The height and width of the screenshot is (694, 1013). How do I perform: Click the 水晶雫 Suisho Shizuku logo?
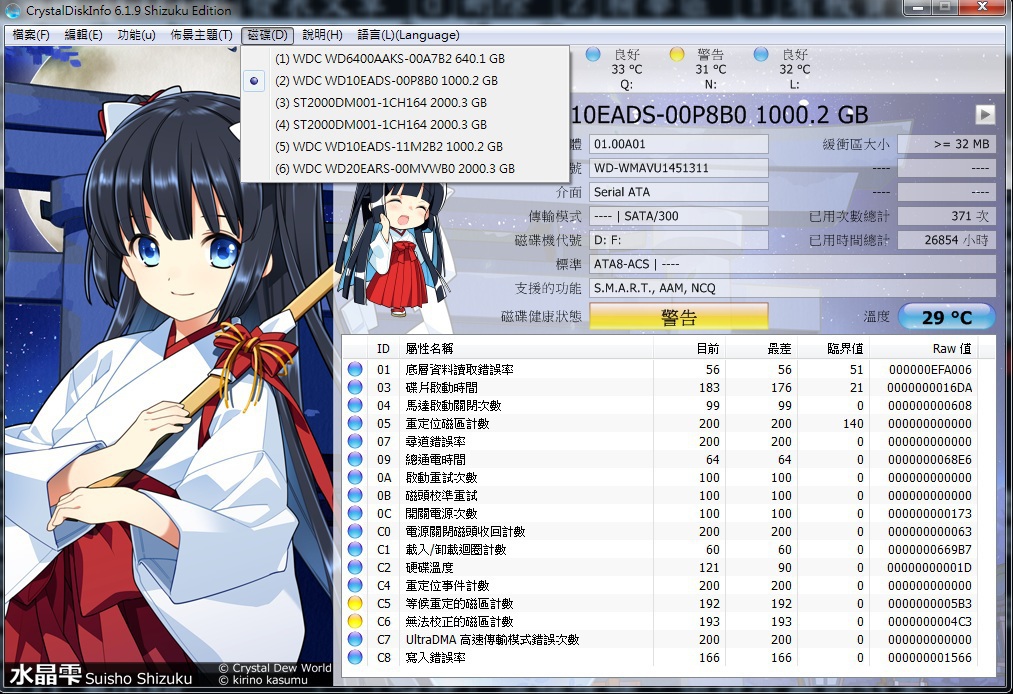[x=100, y=675]
